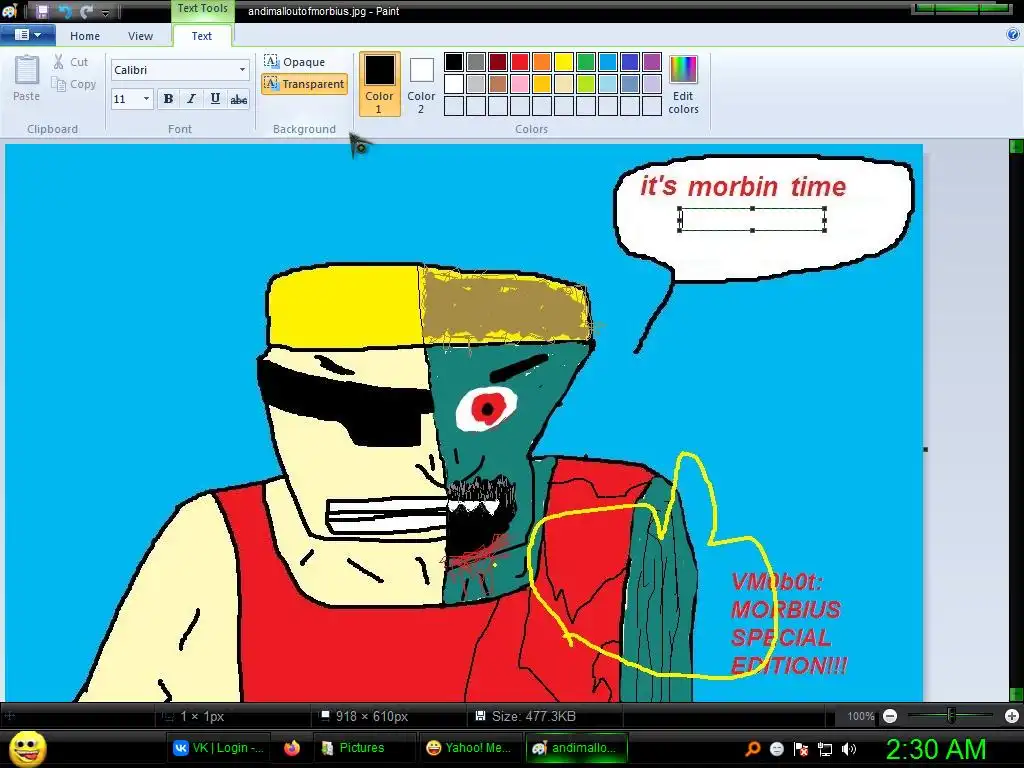Image resolution: width=1024 pixels, height=768 pixels.
Task: Click the andimallo... Paint taskbar button
Action: (x=575, y=748)
